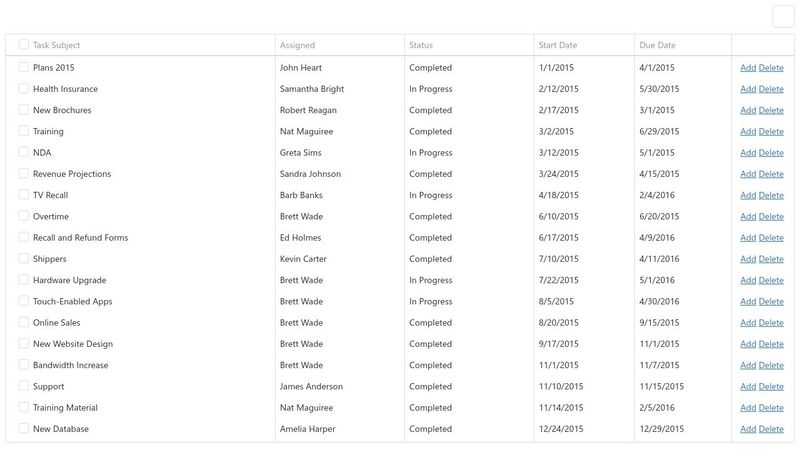
Task: Toggle the select-all checkbox in the header
Action: point(24,45)
